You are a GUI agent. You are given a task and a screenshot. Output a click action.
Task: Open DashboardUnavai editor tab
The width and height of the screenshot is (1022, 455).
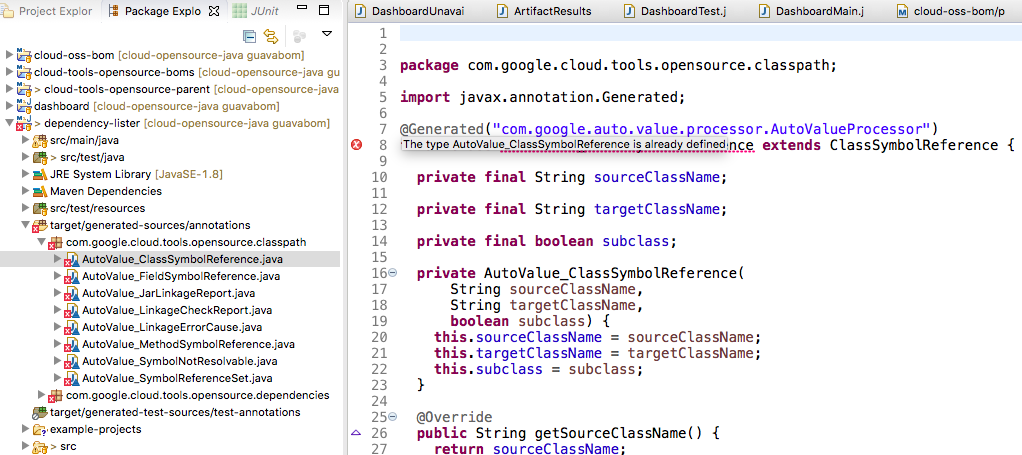(409, 11)
